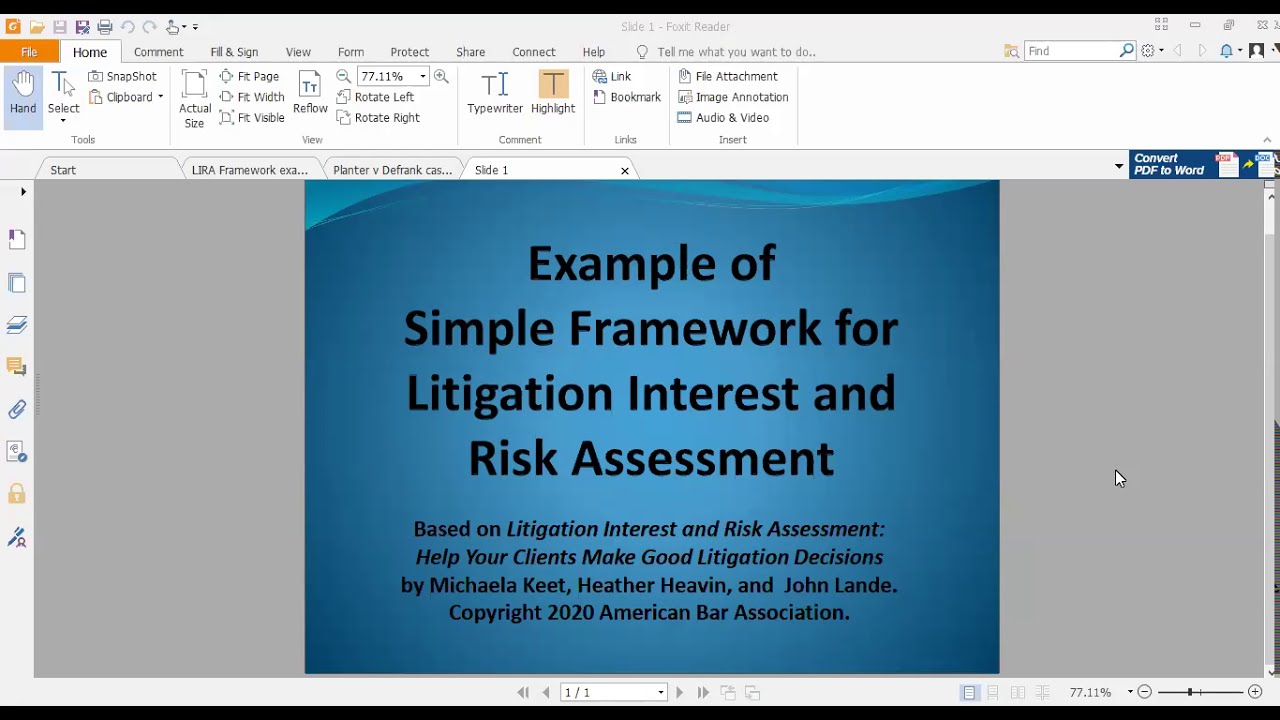This screenshot has height=720, width=1280.
Task: Click the Find search field
Action: (1071, 51)
